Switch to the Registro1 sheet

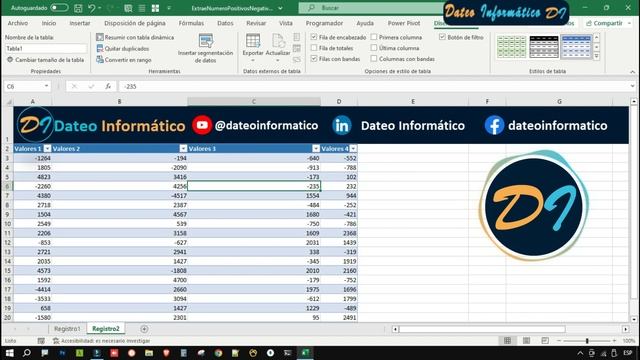tap(67, 329)
